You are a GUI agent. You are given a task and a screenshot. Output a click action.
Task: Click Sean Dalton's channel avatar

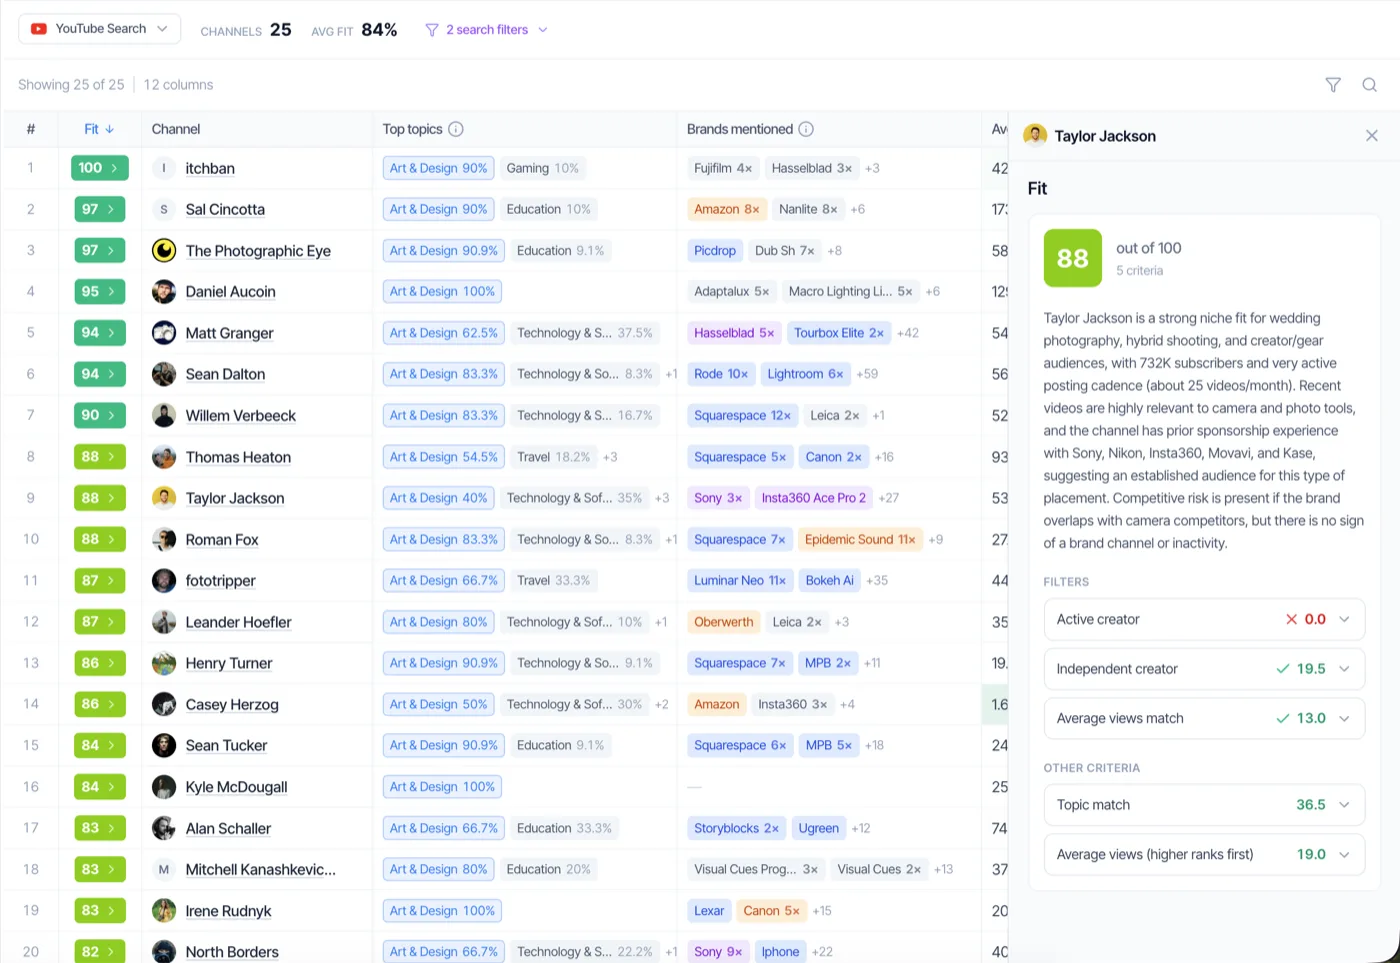(164, 374)
